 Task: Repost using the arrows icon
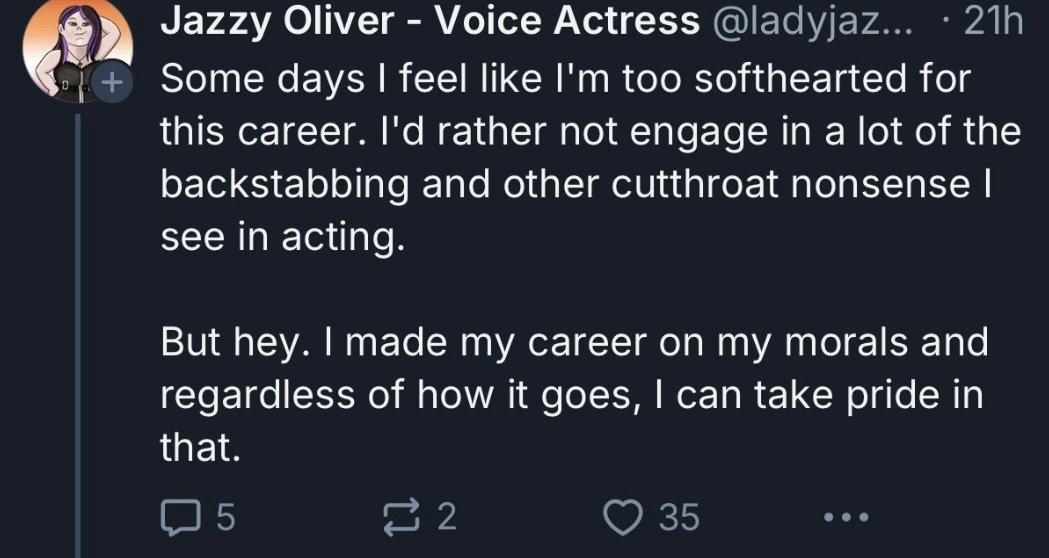coord(401,518)
